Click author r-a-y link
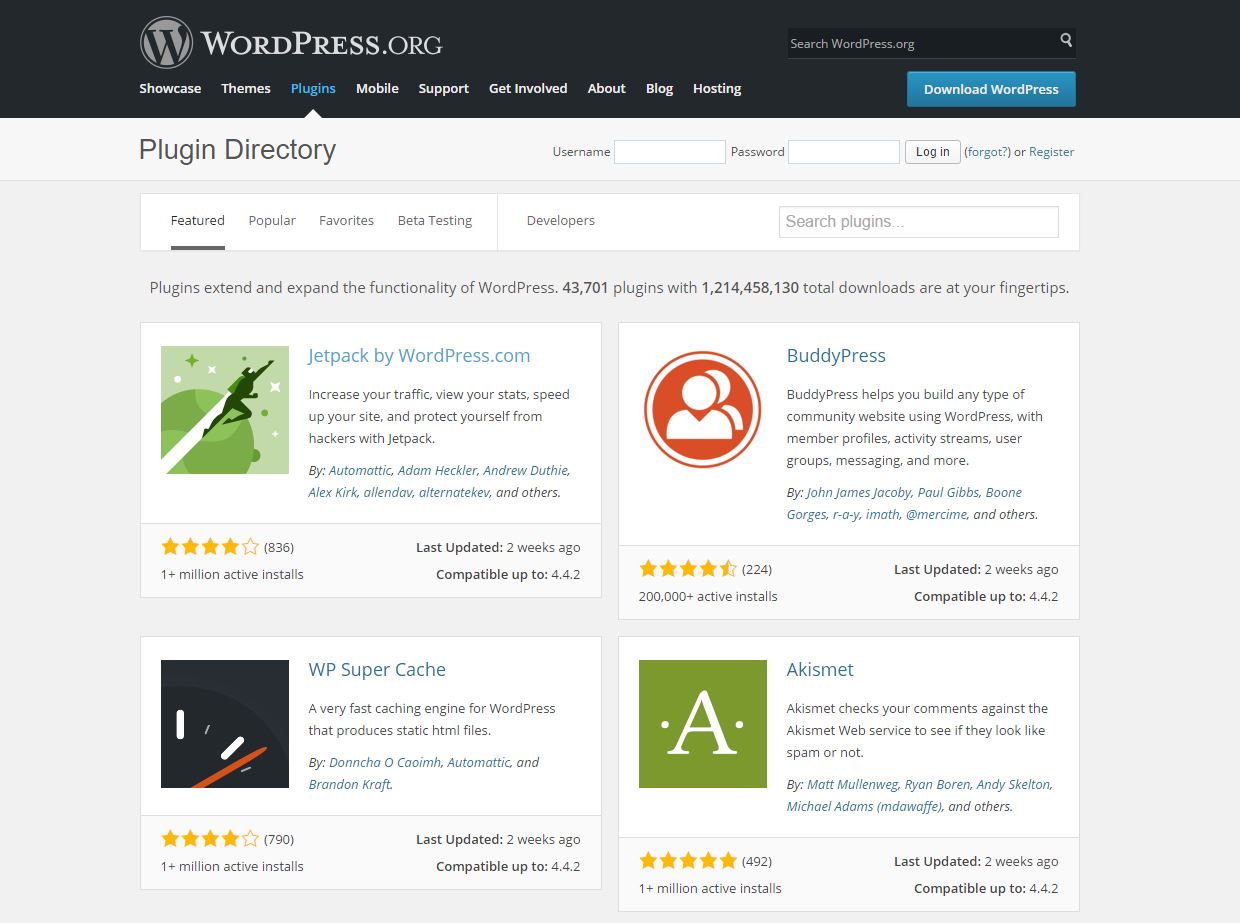Image resolution: width=1240 pixels, height=923 pixels. click(846, 514)
